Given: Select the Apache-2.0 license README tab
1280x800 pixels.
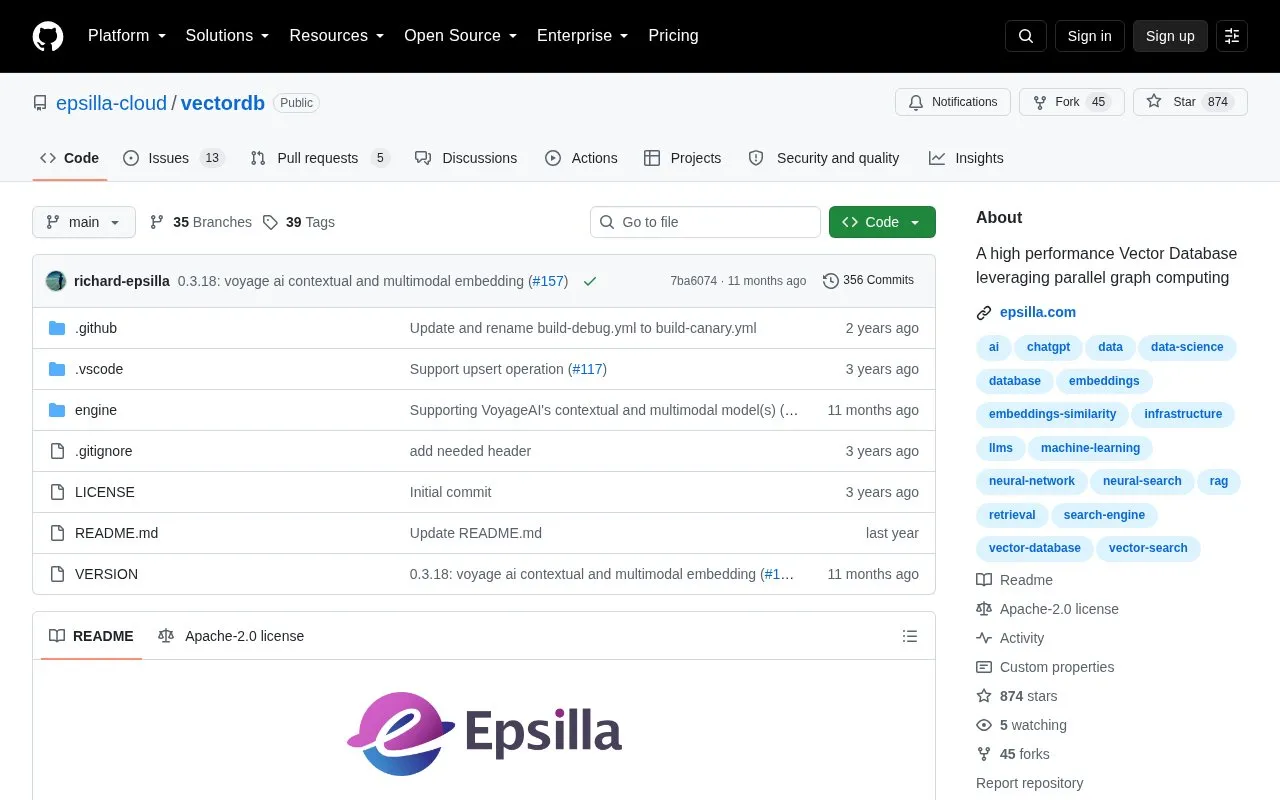Looking at the screenshot, I should [231, 636].
